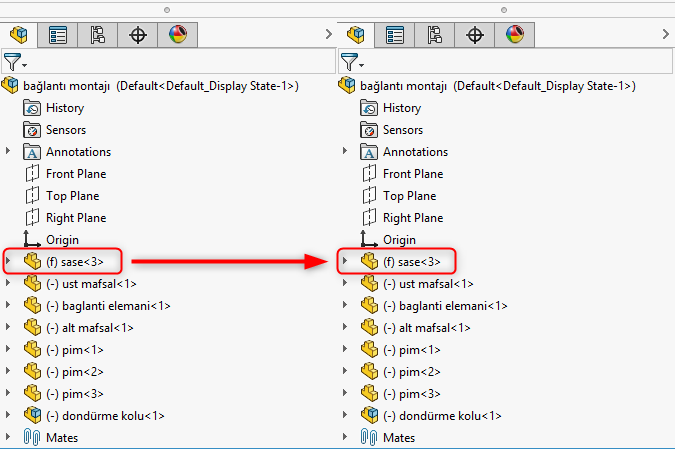The image size is (680, 449).
Task: Show more tabs arrow in left panel
Action: (328, 34)
